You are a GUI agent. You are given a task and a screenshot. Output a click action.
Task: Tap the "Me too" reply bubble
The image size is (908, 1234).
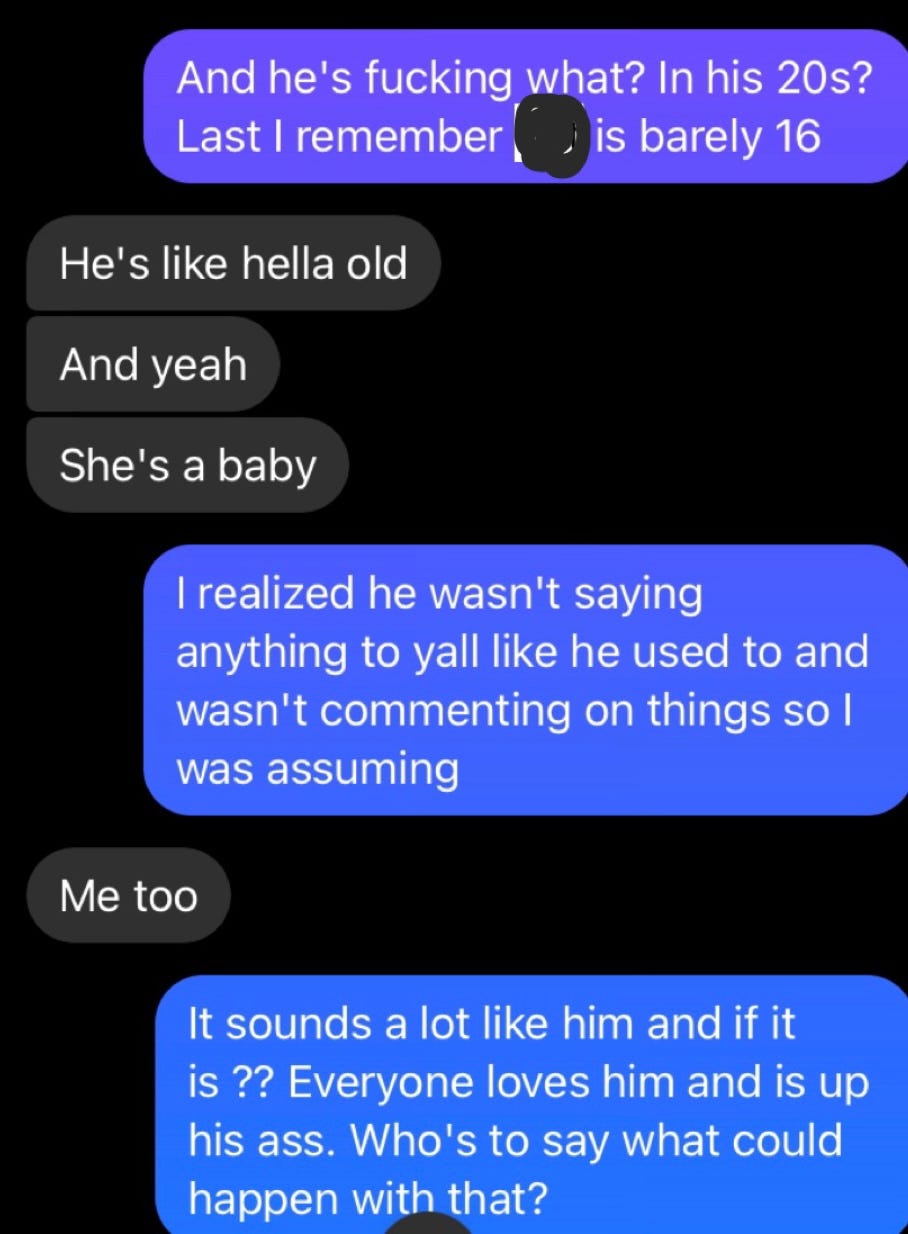129,895
